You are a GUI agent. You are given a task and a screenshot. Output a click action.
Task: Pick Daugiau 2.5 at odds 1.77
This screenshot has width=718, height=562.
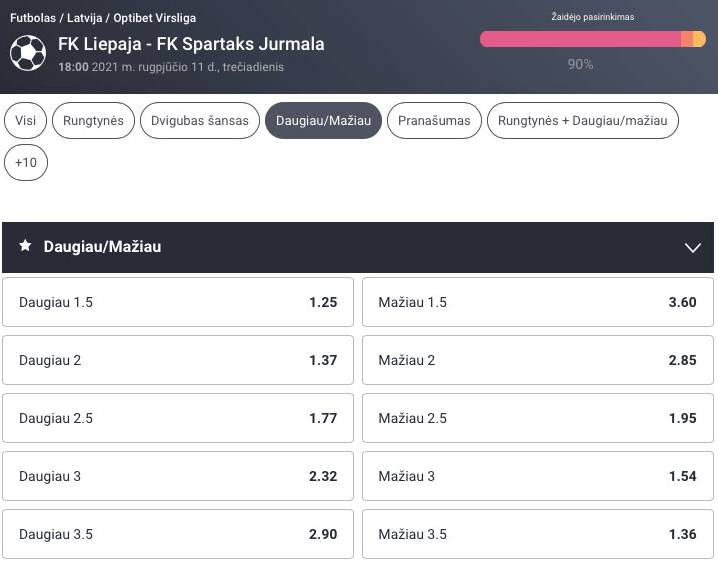pos(178,418)
